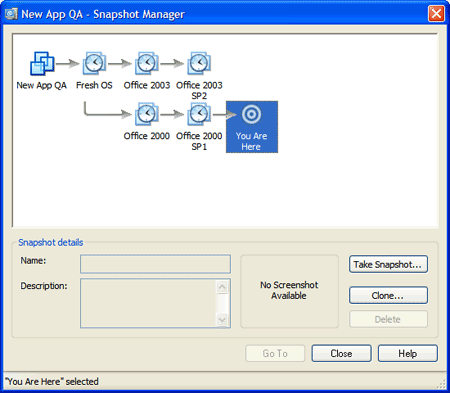Click the No Screenshot Available preview box
450x393 pixels.
click(x=289, y=291)
